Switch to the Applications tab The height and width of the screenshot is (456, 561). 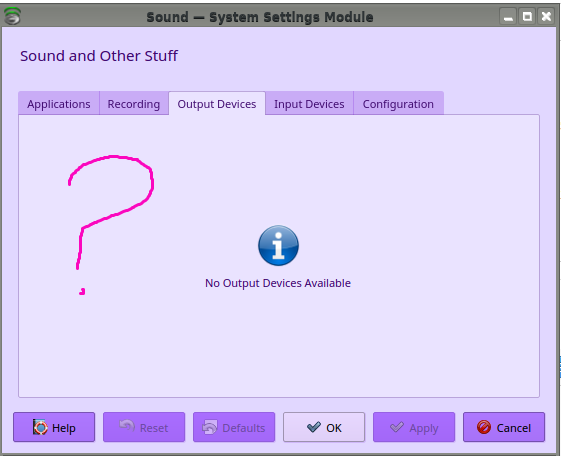pos(59,104)
